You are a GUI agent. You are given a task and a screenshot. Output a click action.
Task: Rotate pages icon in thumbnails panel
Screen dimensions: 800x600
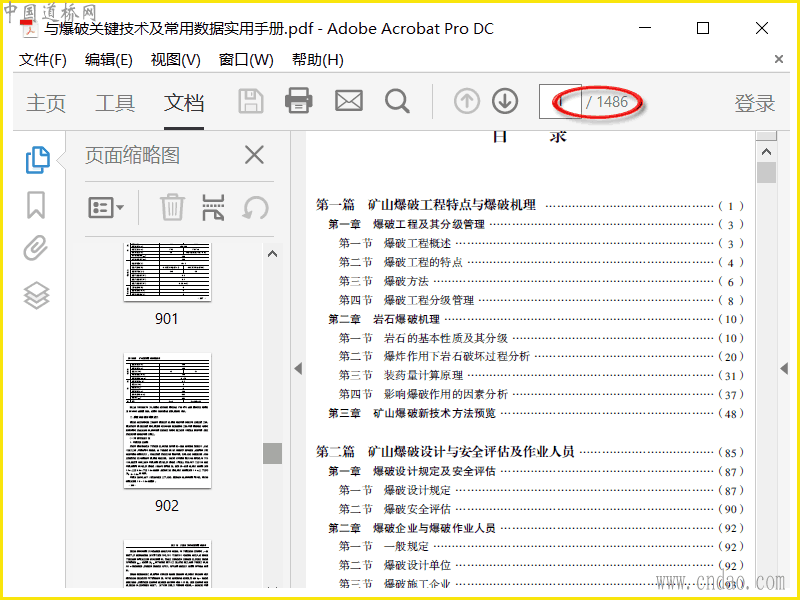click(255, 208)
